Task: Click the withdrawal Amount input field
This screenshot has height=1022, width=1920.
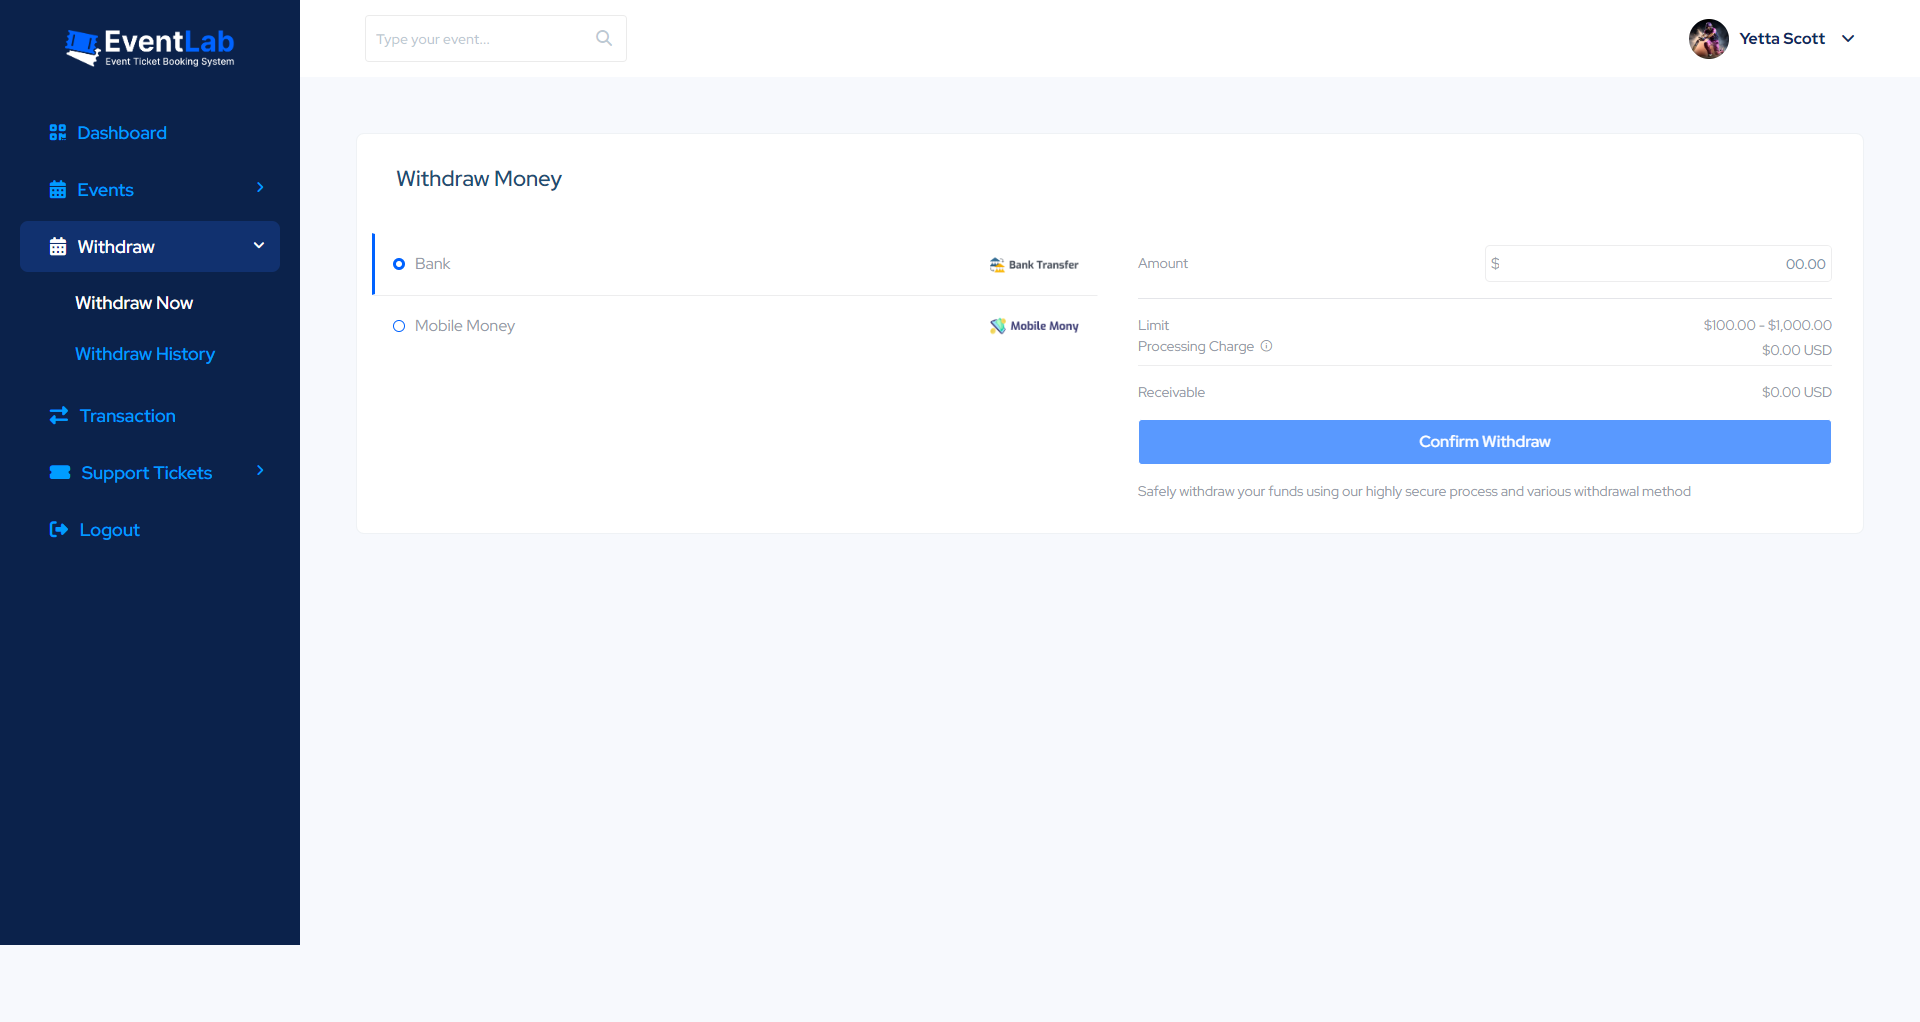Action: click(x=1657, y=263)
